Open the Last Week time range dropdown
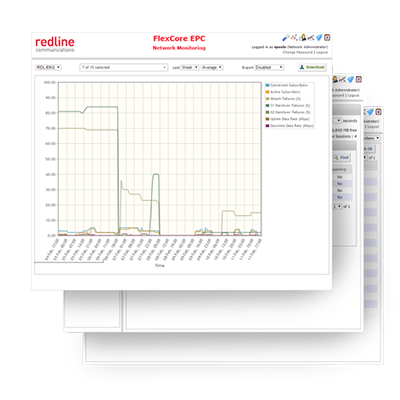The width and height of the screenshot is (400, 400). coord(190,67)
